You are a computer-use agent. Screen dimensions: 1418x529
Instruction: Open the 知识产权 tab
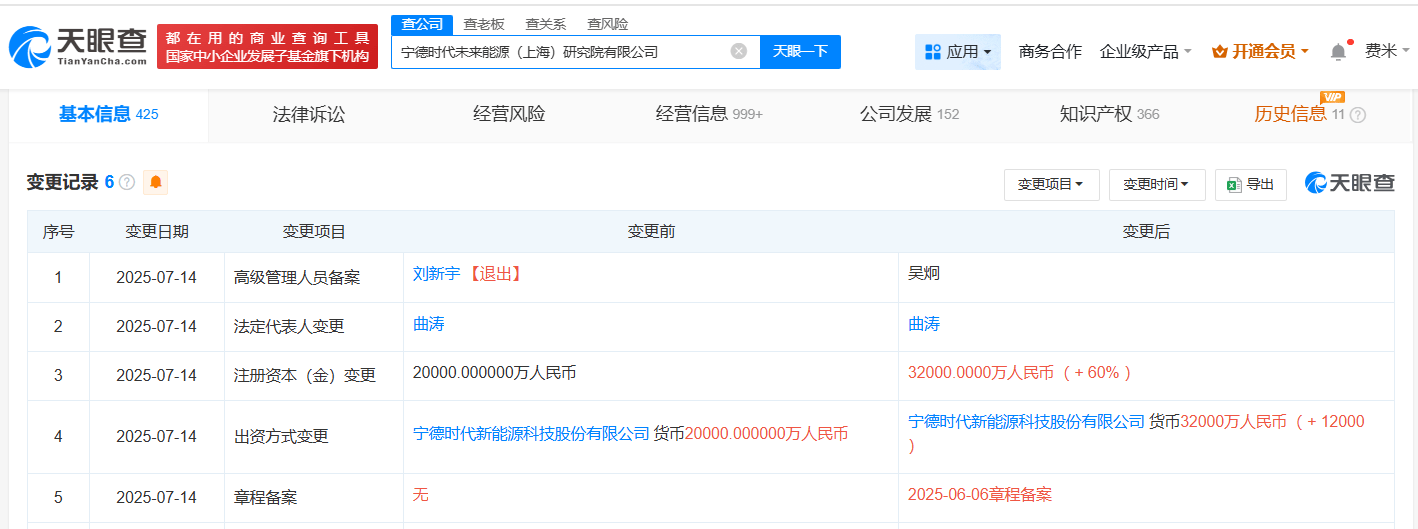pos(1109,114)
